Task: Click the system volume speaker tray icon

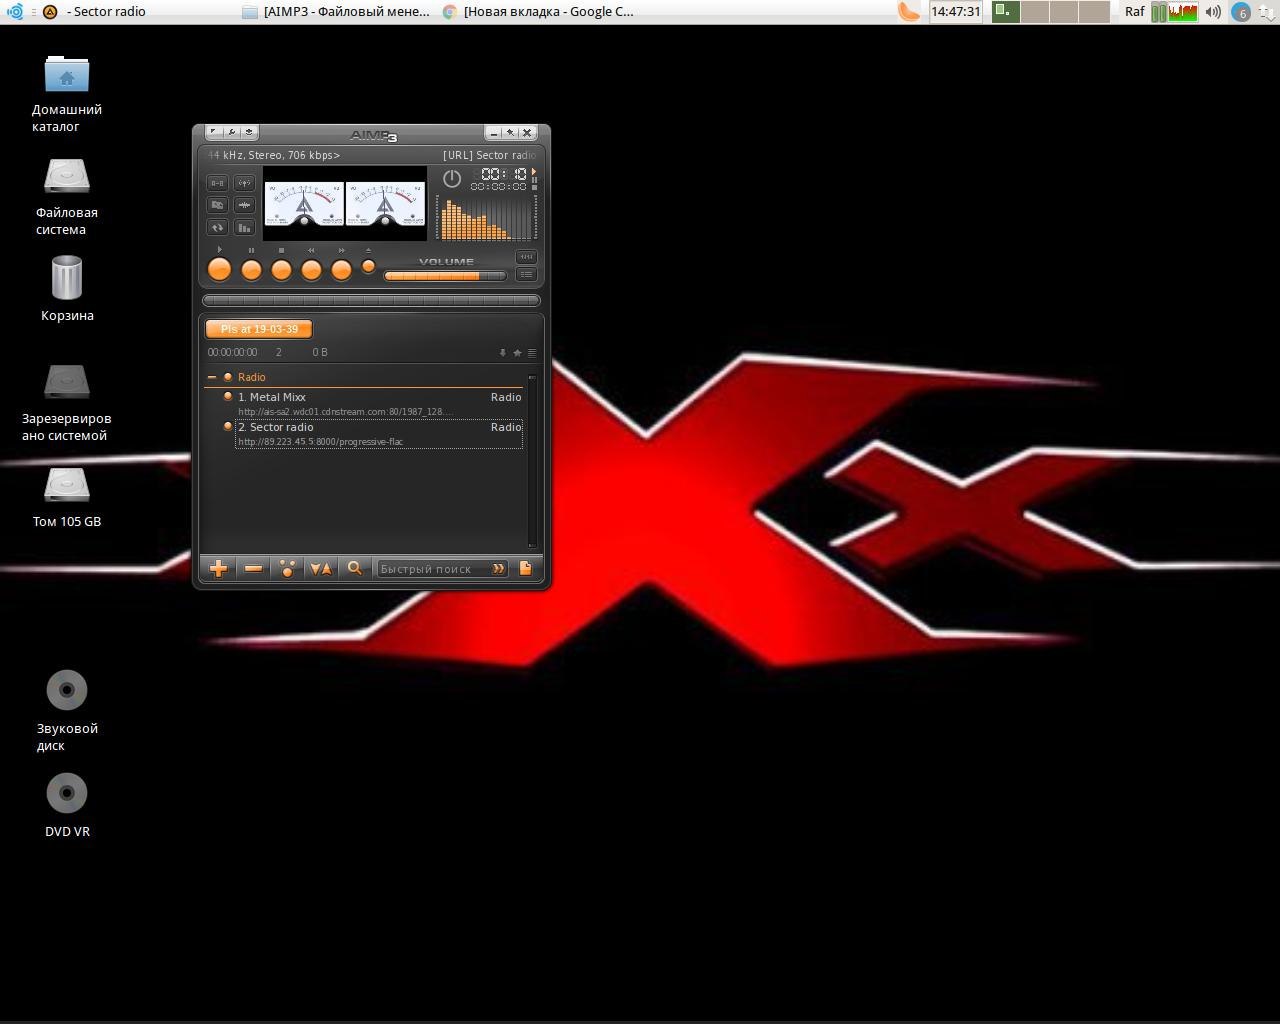Action: [1213, 12]
